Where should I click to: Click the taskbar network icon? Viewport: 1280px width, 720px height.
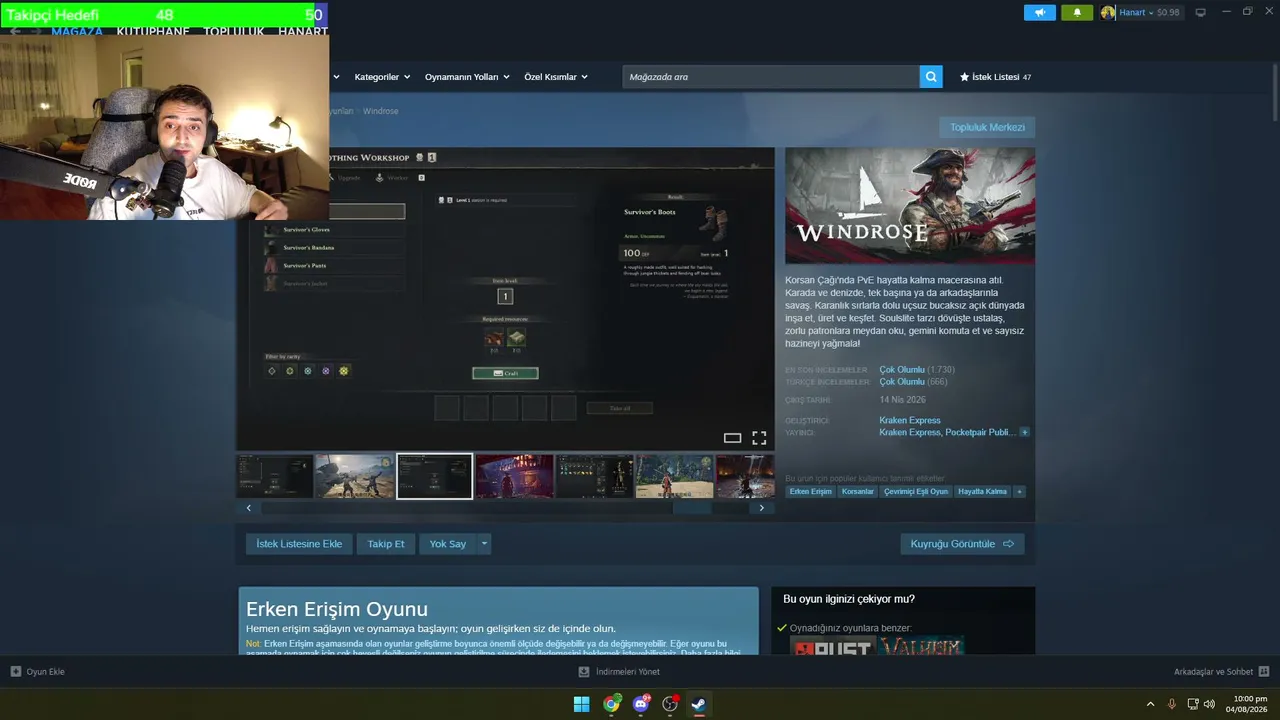tap(1192, 704)
